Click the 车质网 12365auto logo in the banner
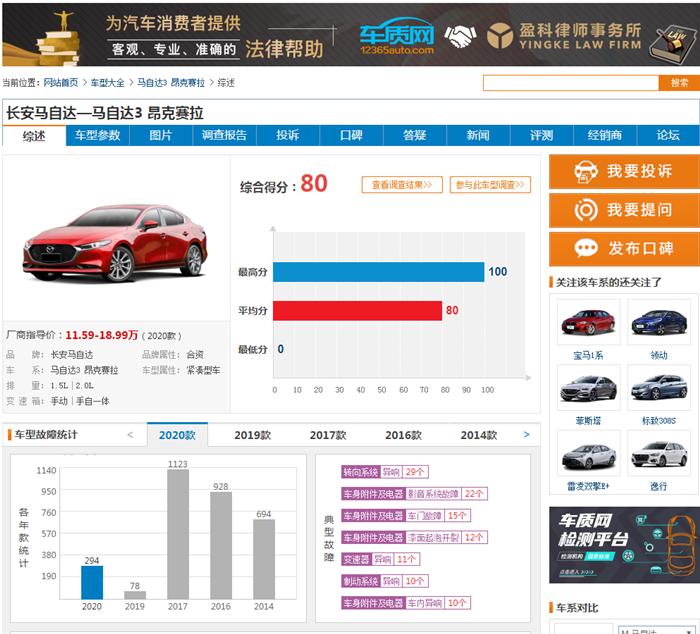Viewport: 700px width, 634px height. pyautogui.click(x=397, y=37)
